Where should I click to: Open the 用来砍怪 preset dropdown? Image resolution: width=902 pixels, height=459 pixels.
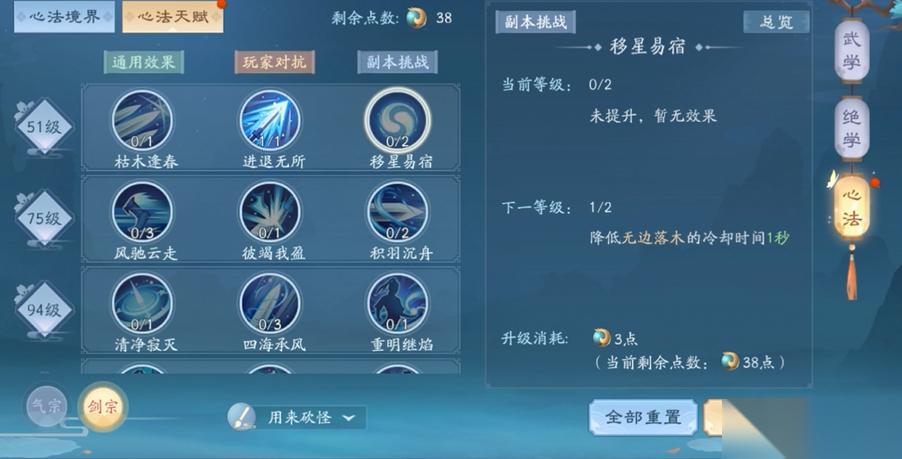(x=297, y=418)
